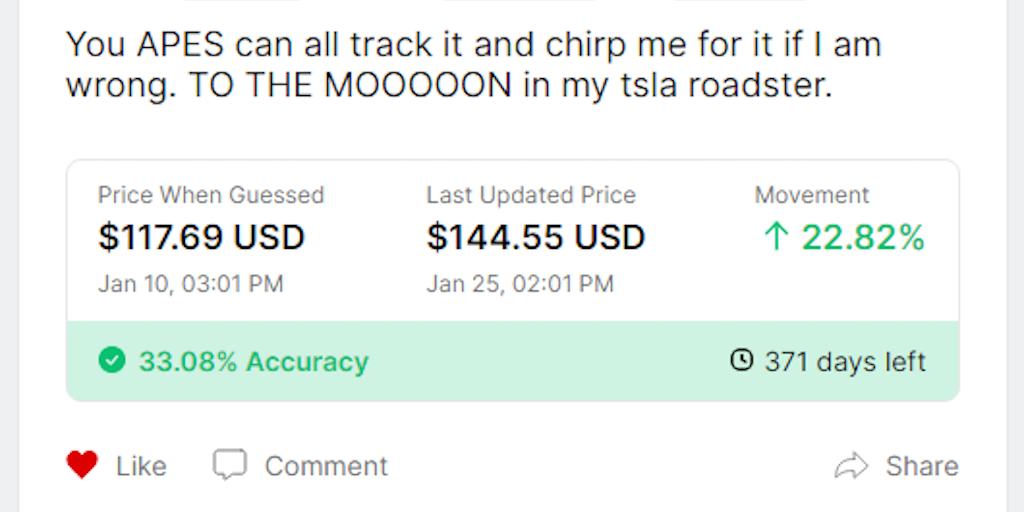The image size is (1024, 512).
Task: Click the post text mentioning APES
Action: coord(473,65)
